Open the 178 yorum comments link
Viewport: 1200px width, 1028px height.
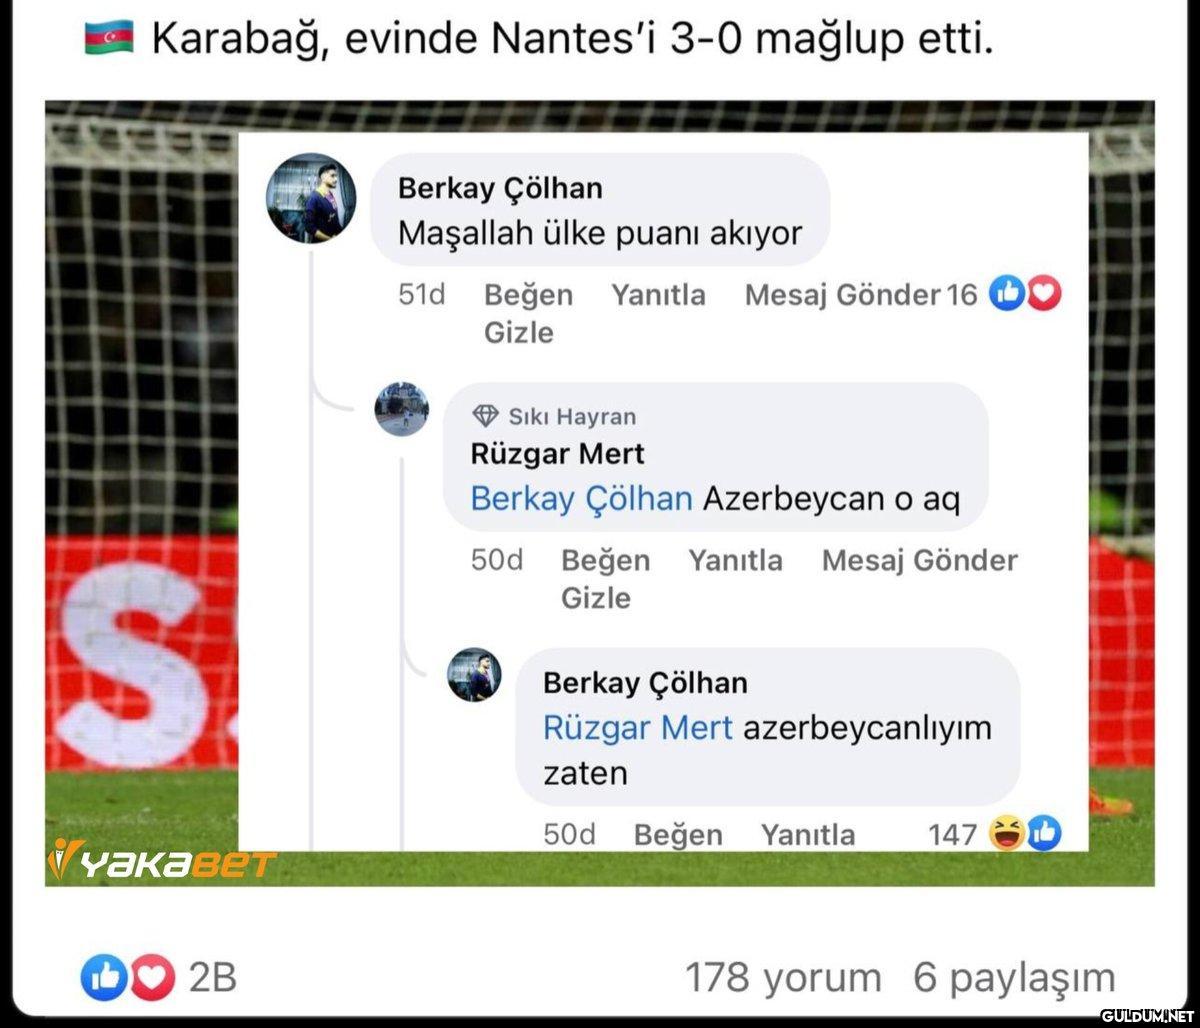tap(783, 978)
